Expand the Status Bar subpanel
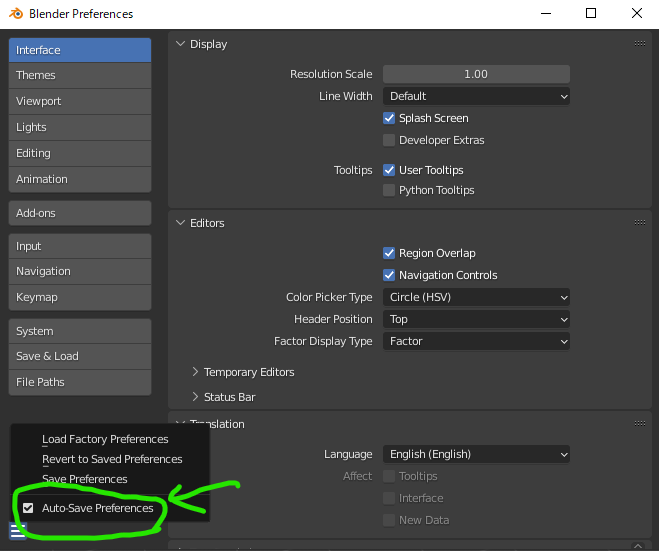659x551 pixels. click(195, 397)
